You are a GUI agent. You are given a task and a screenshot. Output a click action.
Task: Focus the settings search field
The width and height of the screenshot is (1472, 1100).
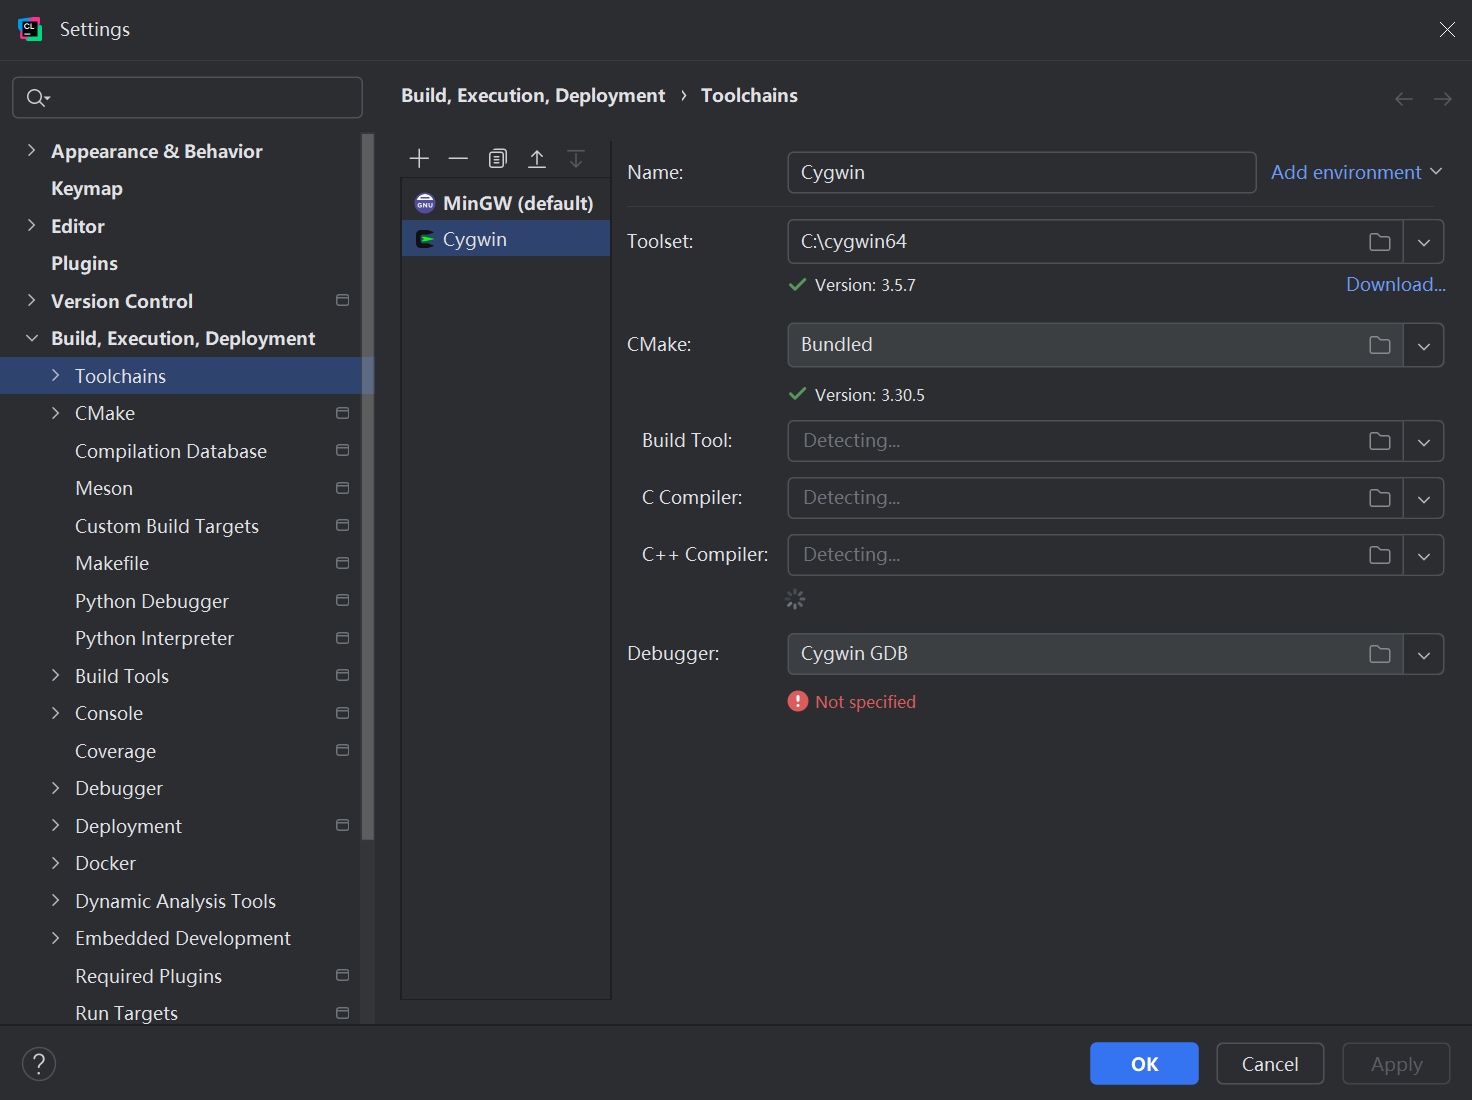click(200, 98)
